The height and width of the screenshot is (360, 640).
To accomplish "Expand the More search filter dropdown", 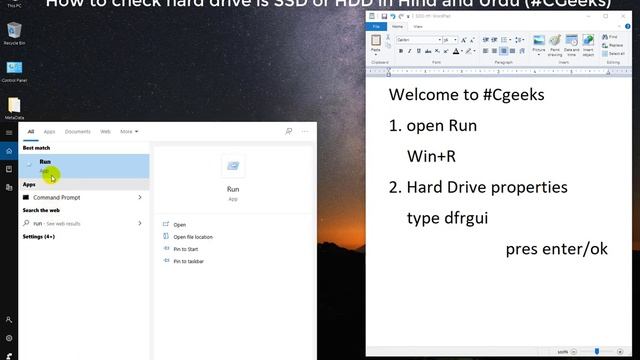I will point(129,131).
